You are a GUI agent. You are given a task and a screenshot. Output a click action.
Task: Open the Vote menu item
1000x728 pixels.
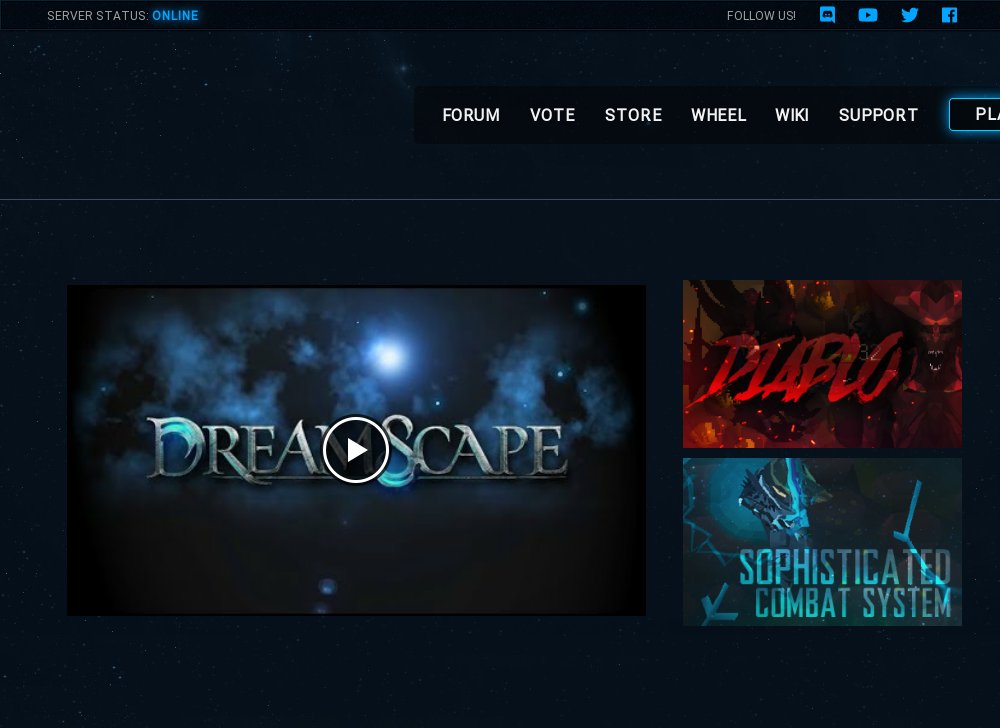[x=552, y=115]
